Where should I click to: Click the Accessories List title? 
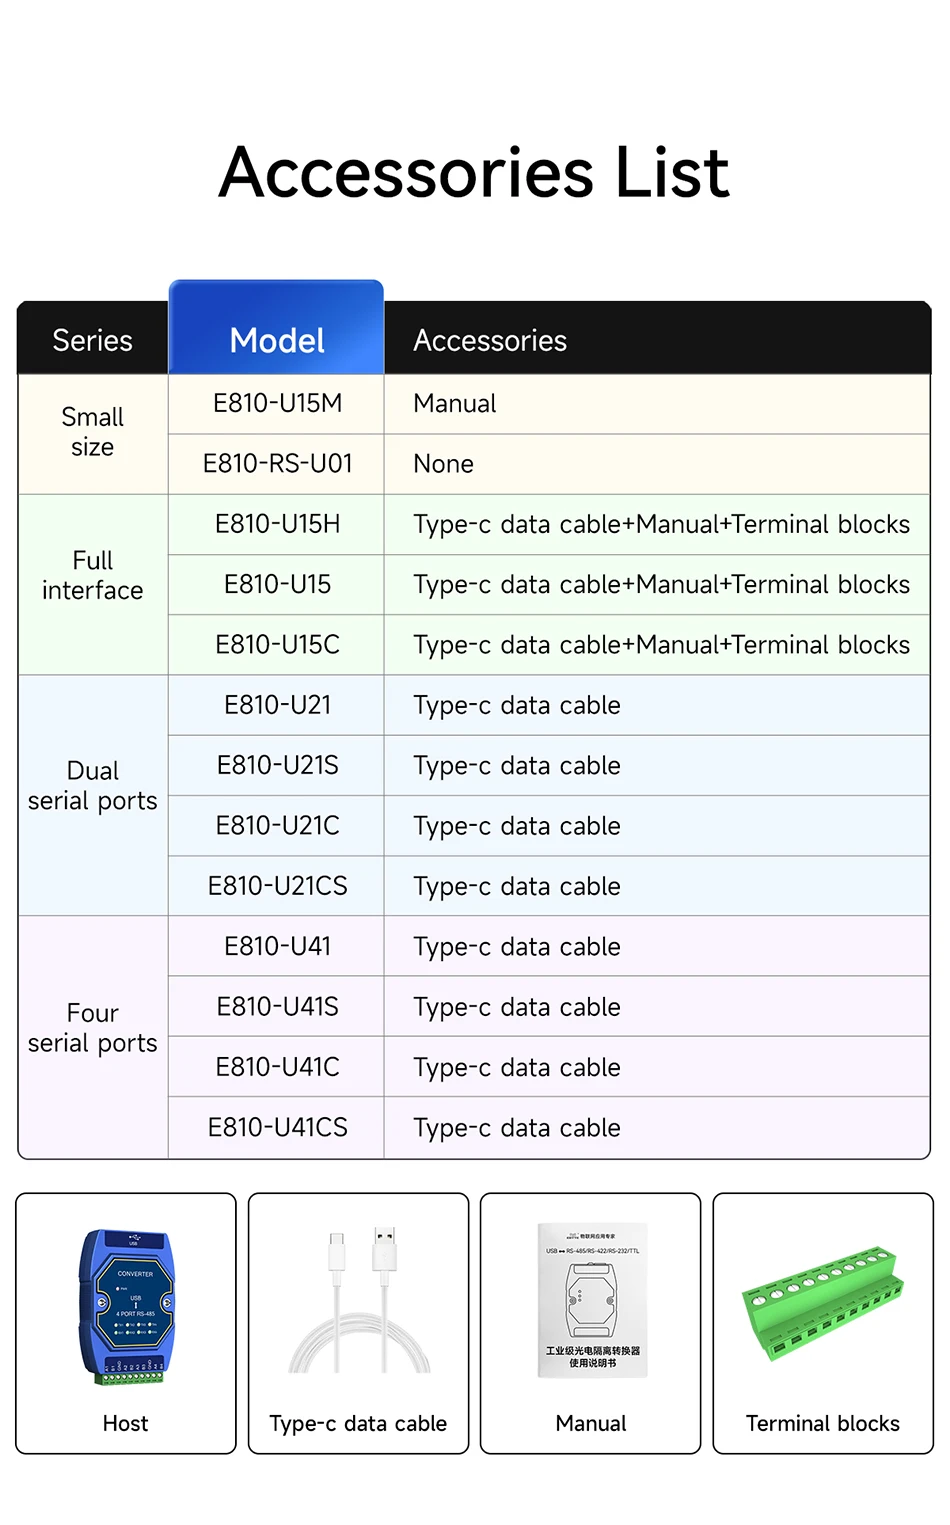[x=474, y=172]
